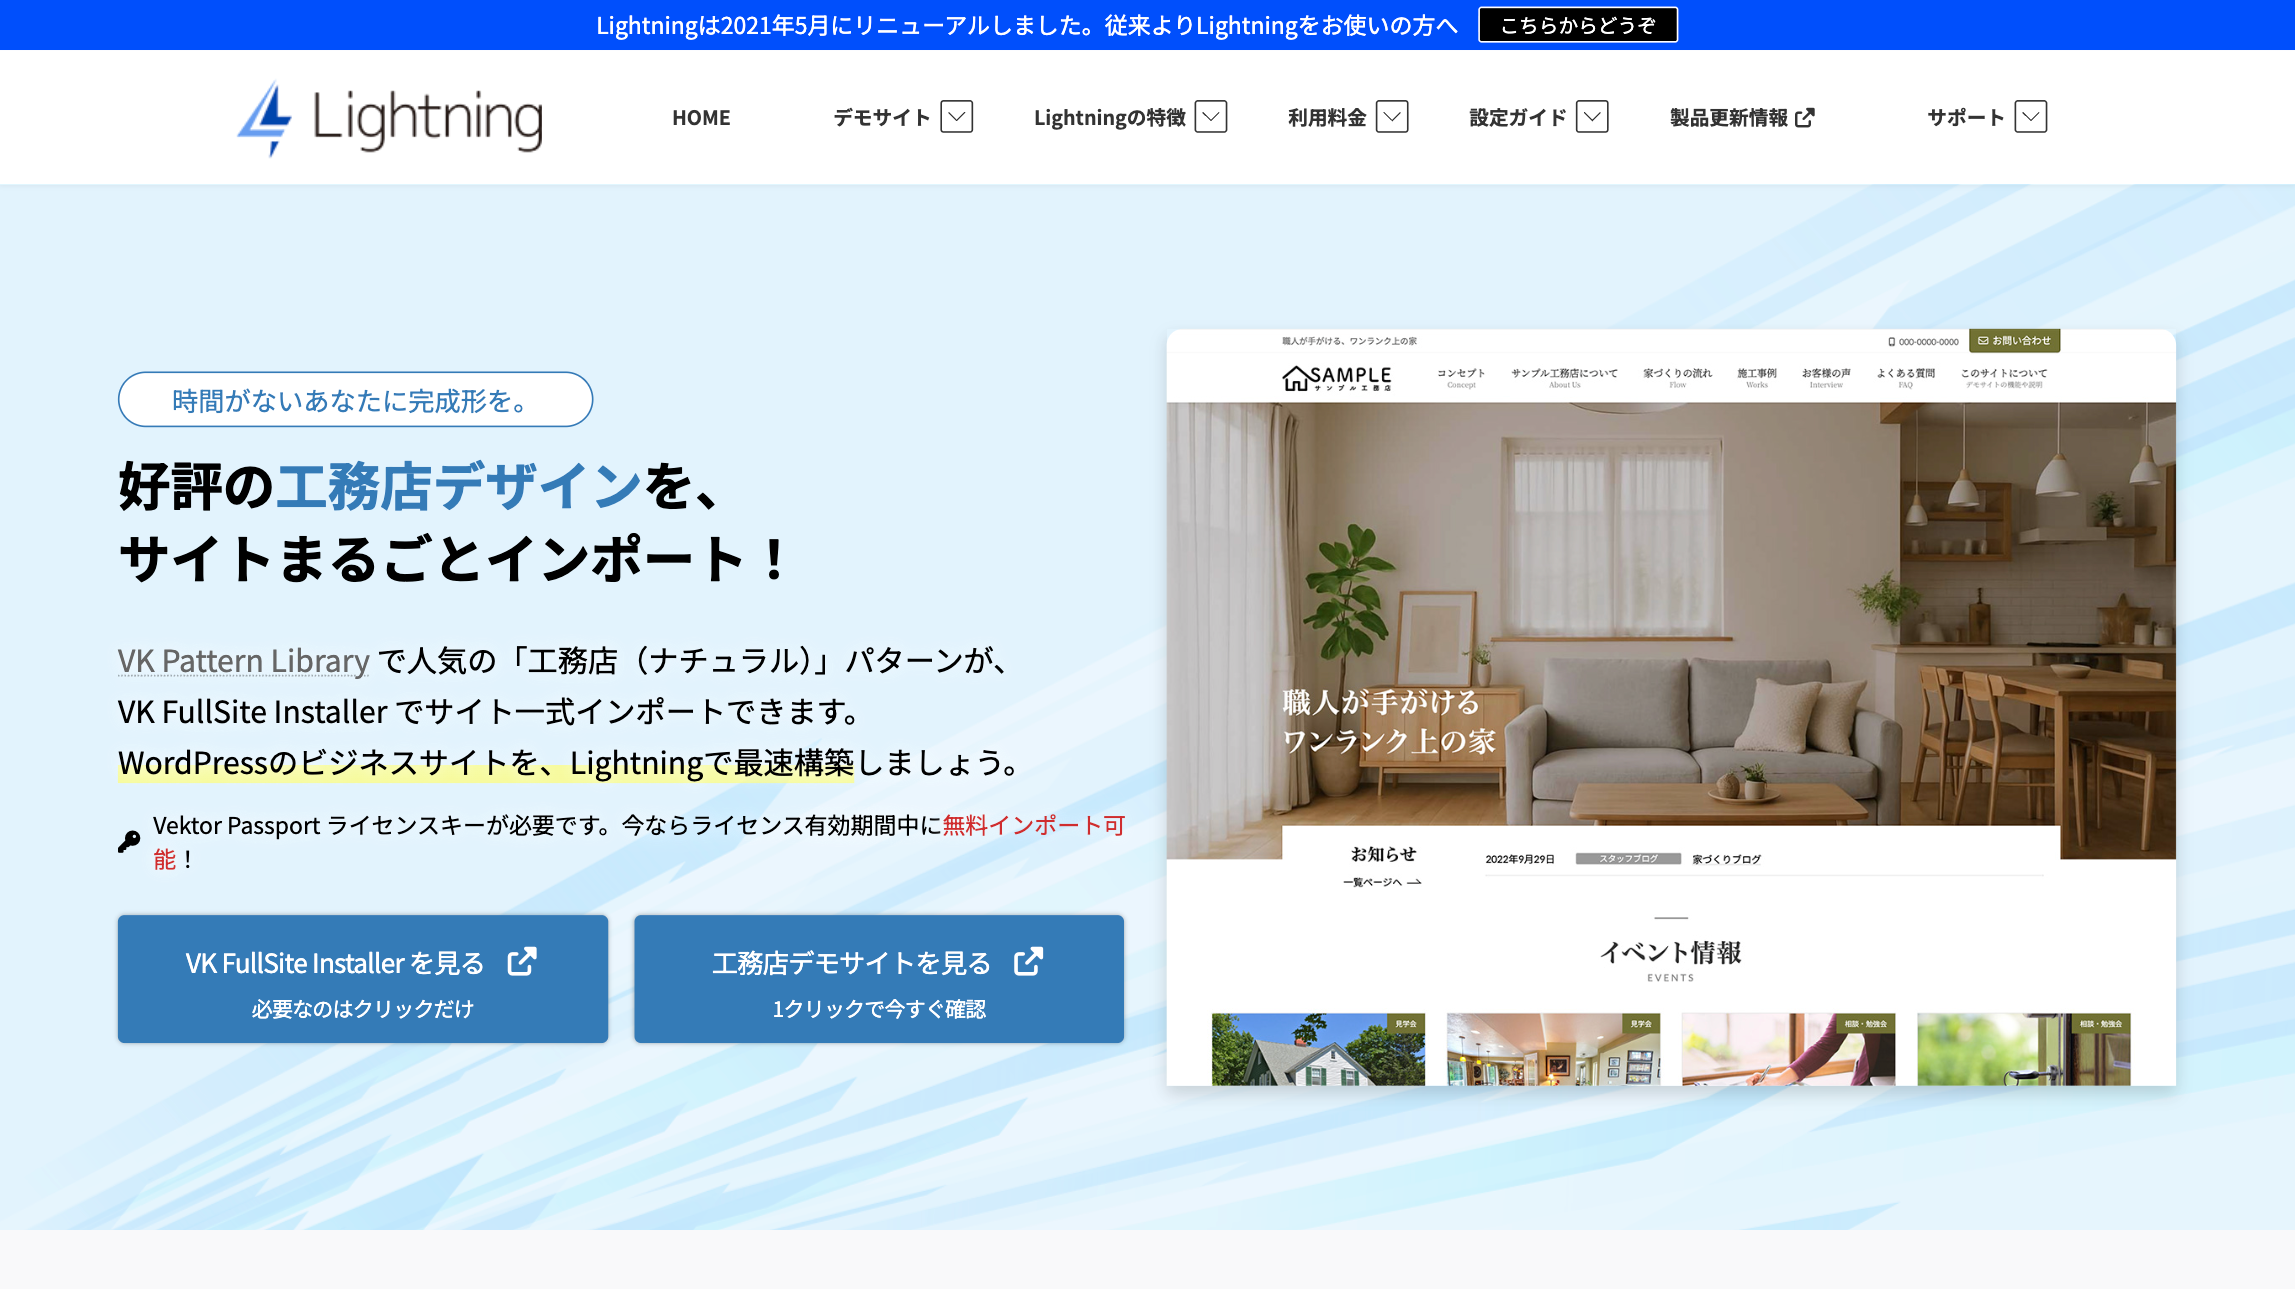Expand the Lightningの特徴 dropdown arrow
Screen dimensions: 2295x1289
(1211, 117)
